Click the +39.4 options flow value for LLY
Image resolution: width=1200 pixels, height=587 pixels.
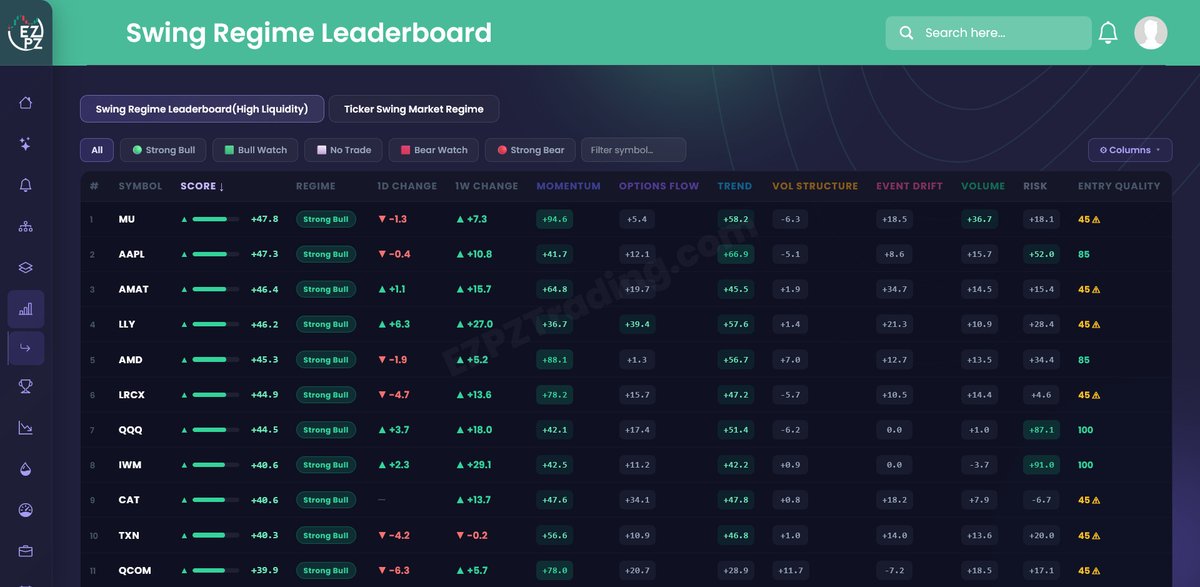pyautogui.click(x=637, y=325)
